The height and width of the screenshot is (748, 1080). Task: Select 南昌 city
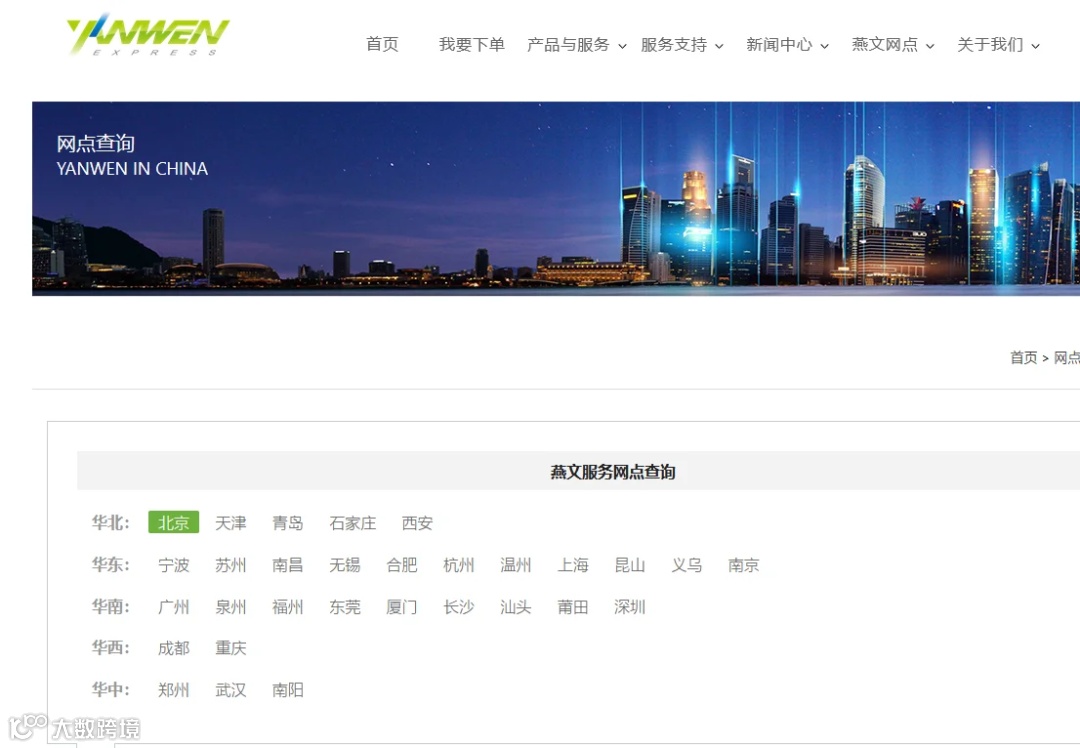tap(288, 565)
